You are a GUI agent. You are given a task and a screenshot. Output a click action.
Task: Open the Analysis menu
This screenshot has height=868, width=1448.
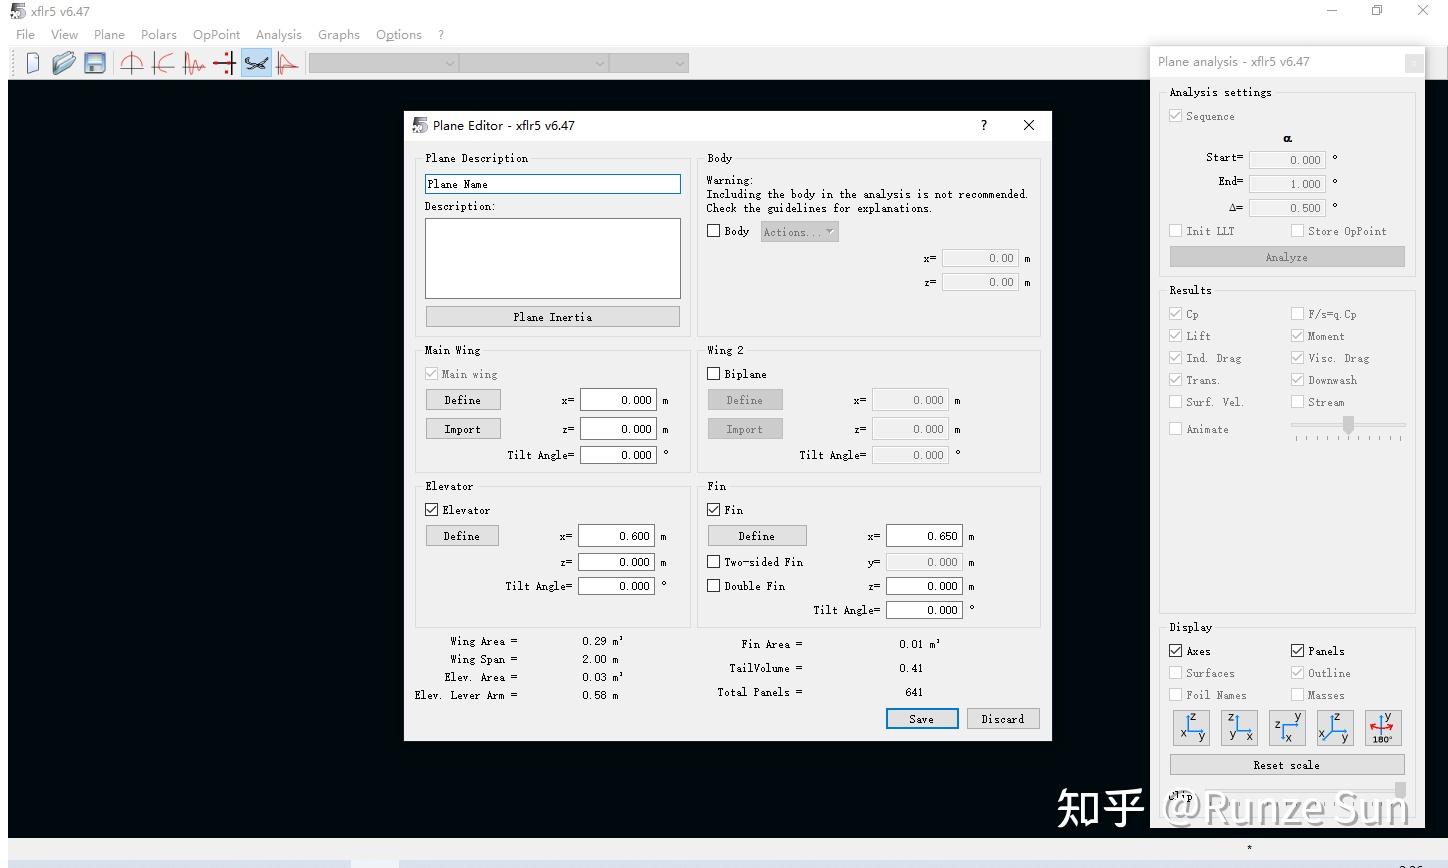tap(278, 34)
